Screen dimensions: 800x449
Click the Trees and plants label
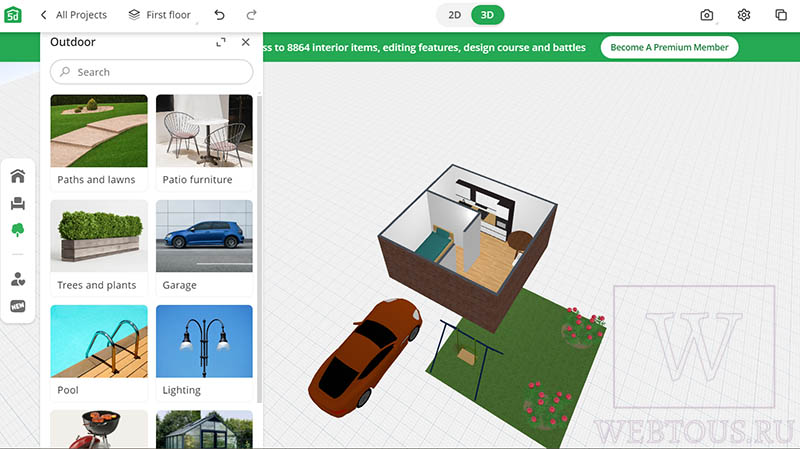(x=96, y=285)
